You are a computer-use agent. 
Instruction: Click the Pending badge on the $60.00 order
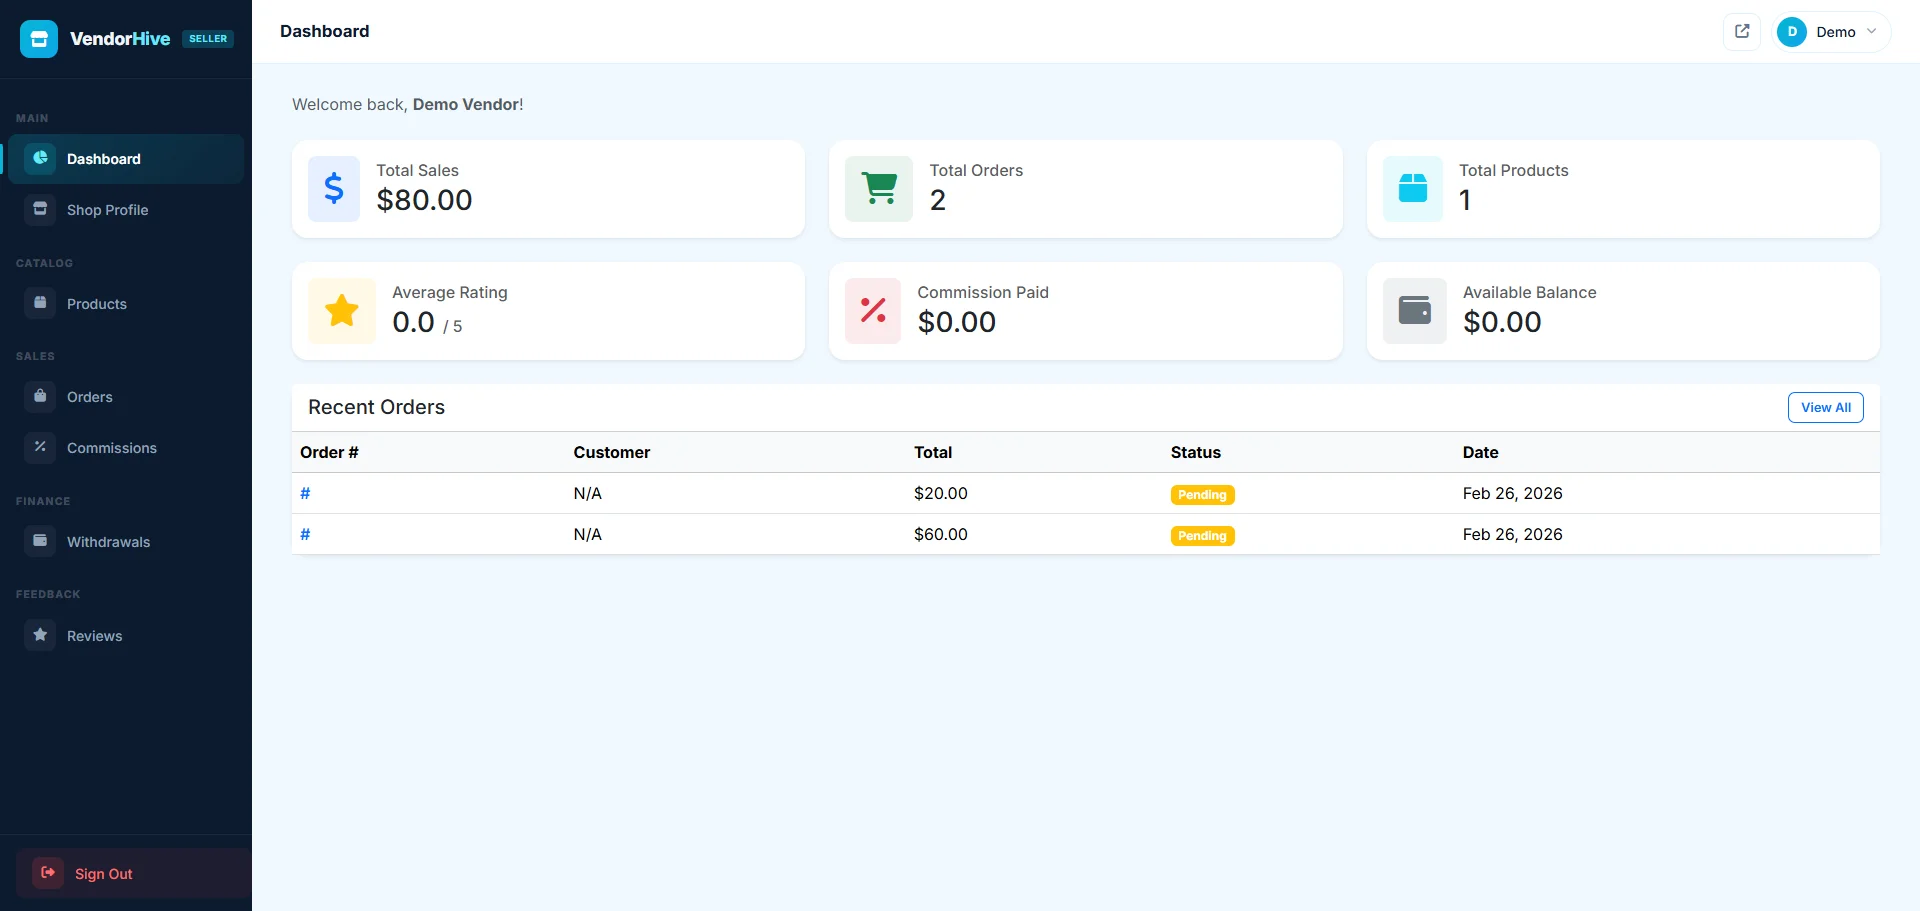tap(1202, 535)
